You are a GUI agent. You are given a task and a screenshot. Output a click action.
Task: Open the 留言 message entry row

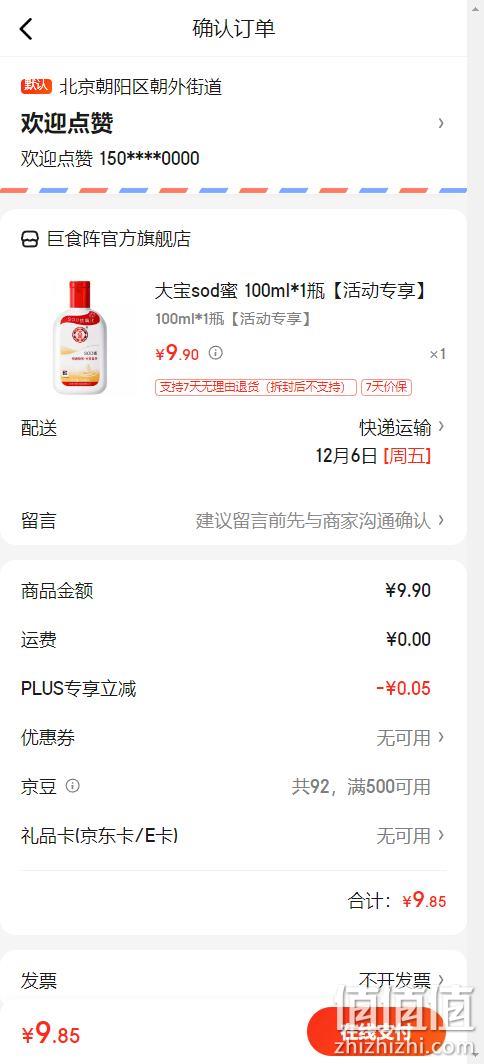pyautogui.click(x=234, y=520)
